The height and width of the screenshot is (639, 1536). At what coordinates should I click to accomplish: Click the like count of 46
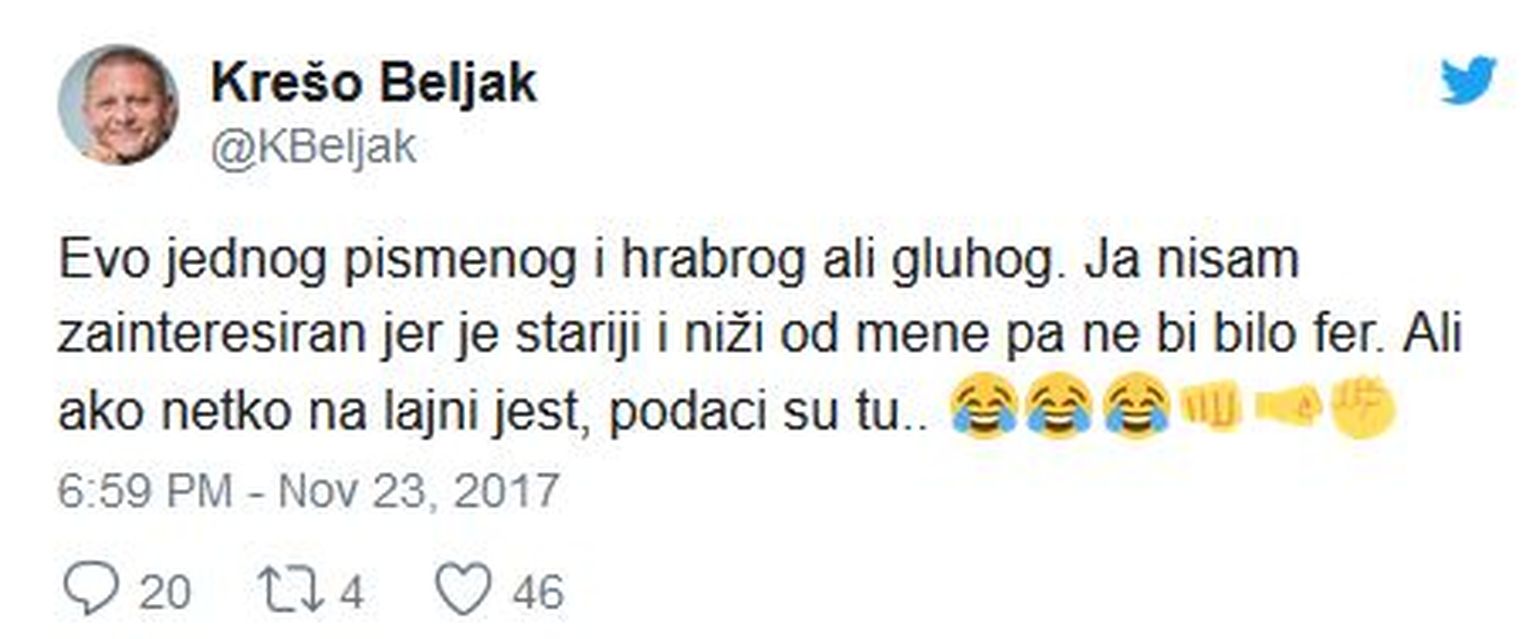538,593
